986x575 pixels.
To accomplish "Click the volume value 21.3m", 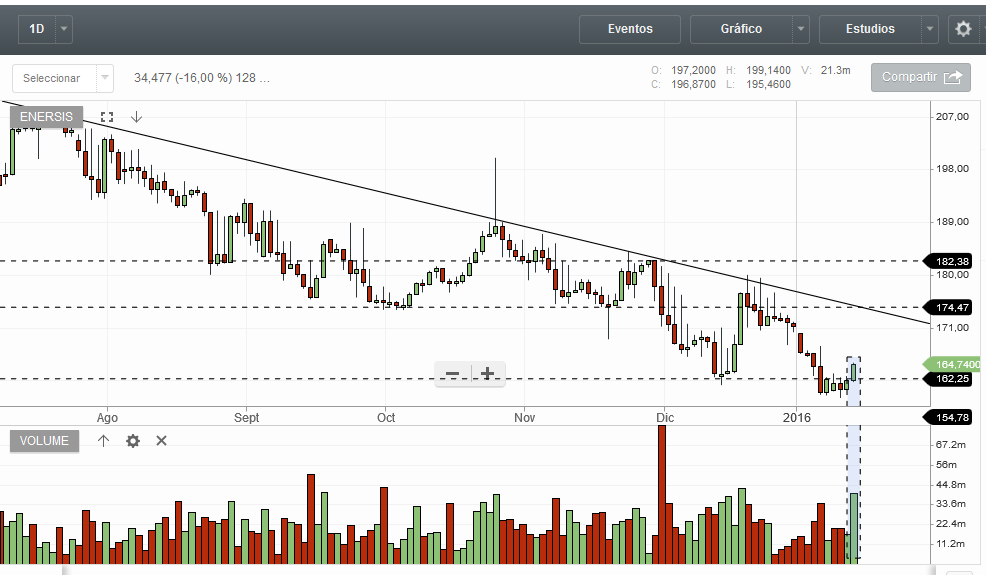I will click(x=835, y=70).
